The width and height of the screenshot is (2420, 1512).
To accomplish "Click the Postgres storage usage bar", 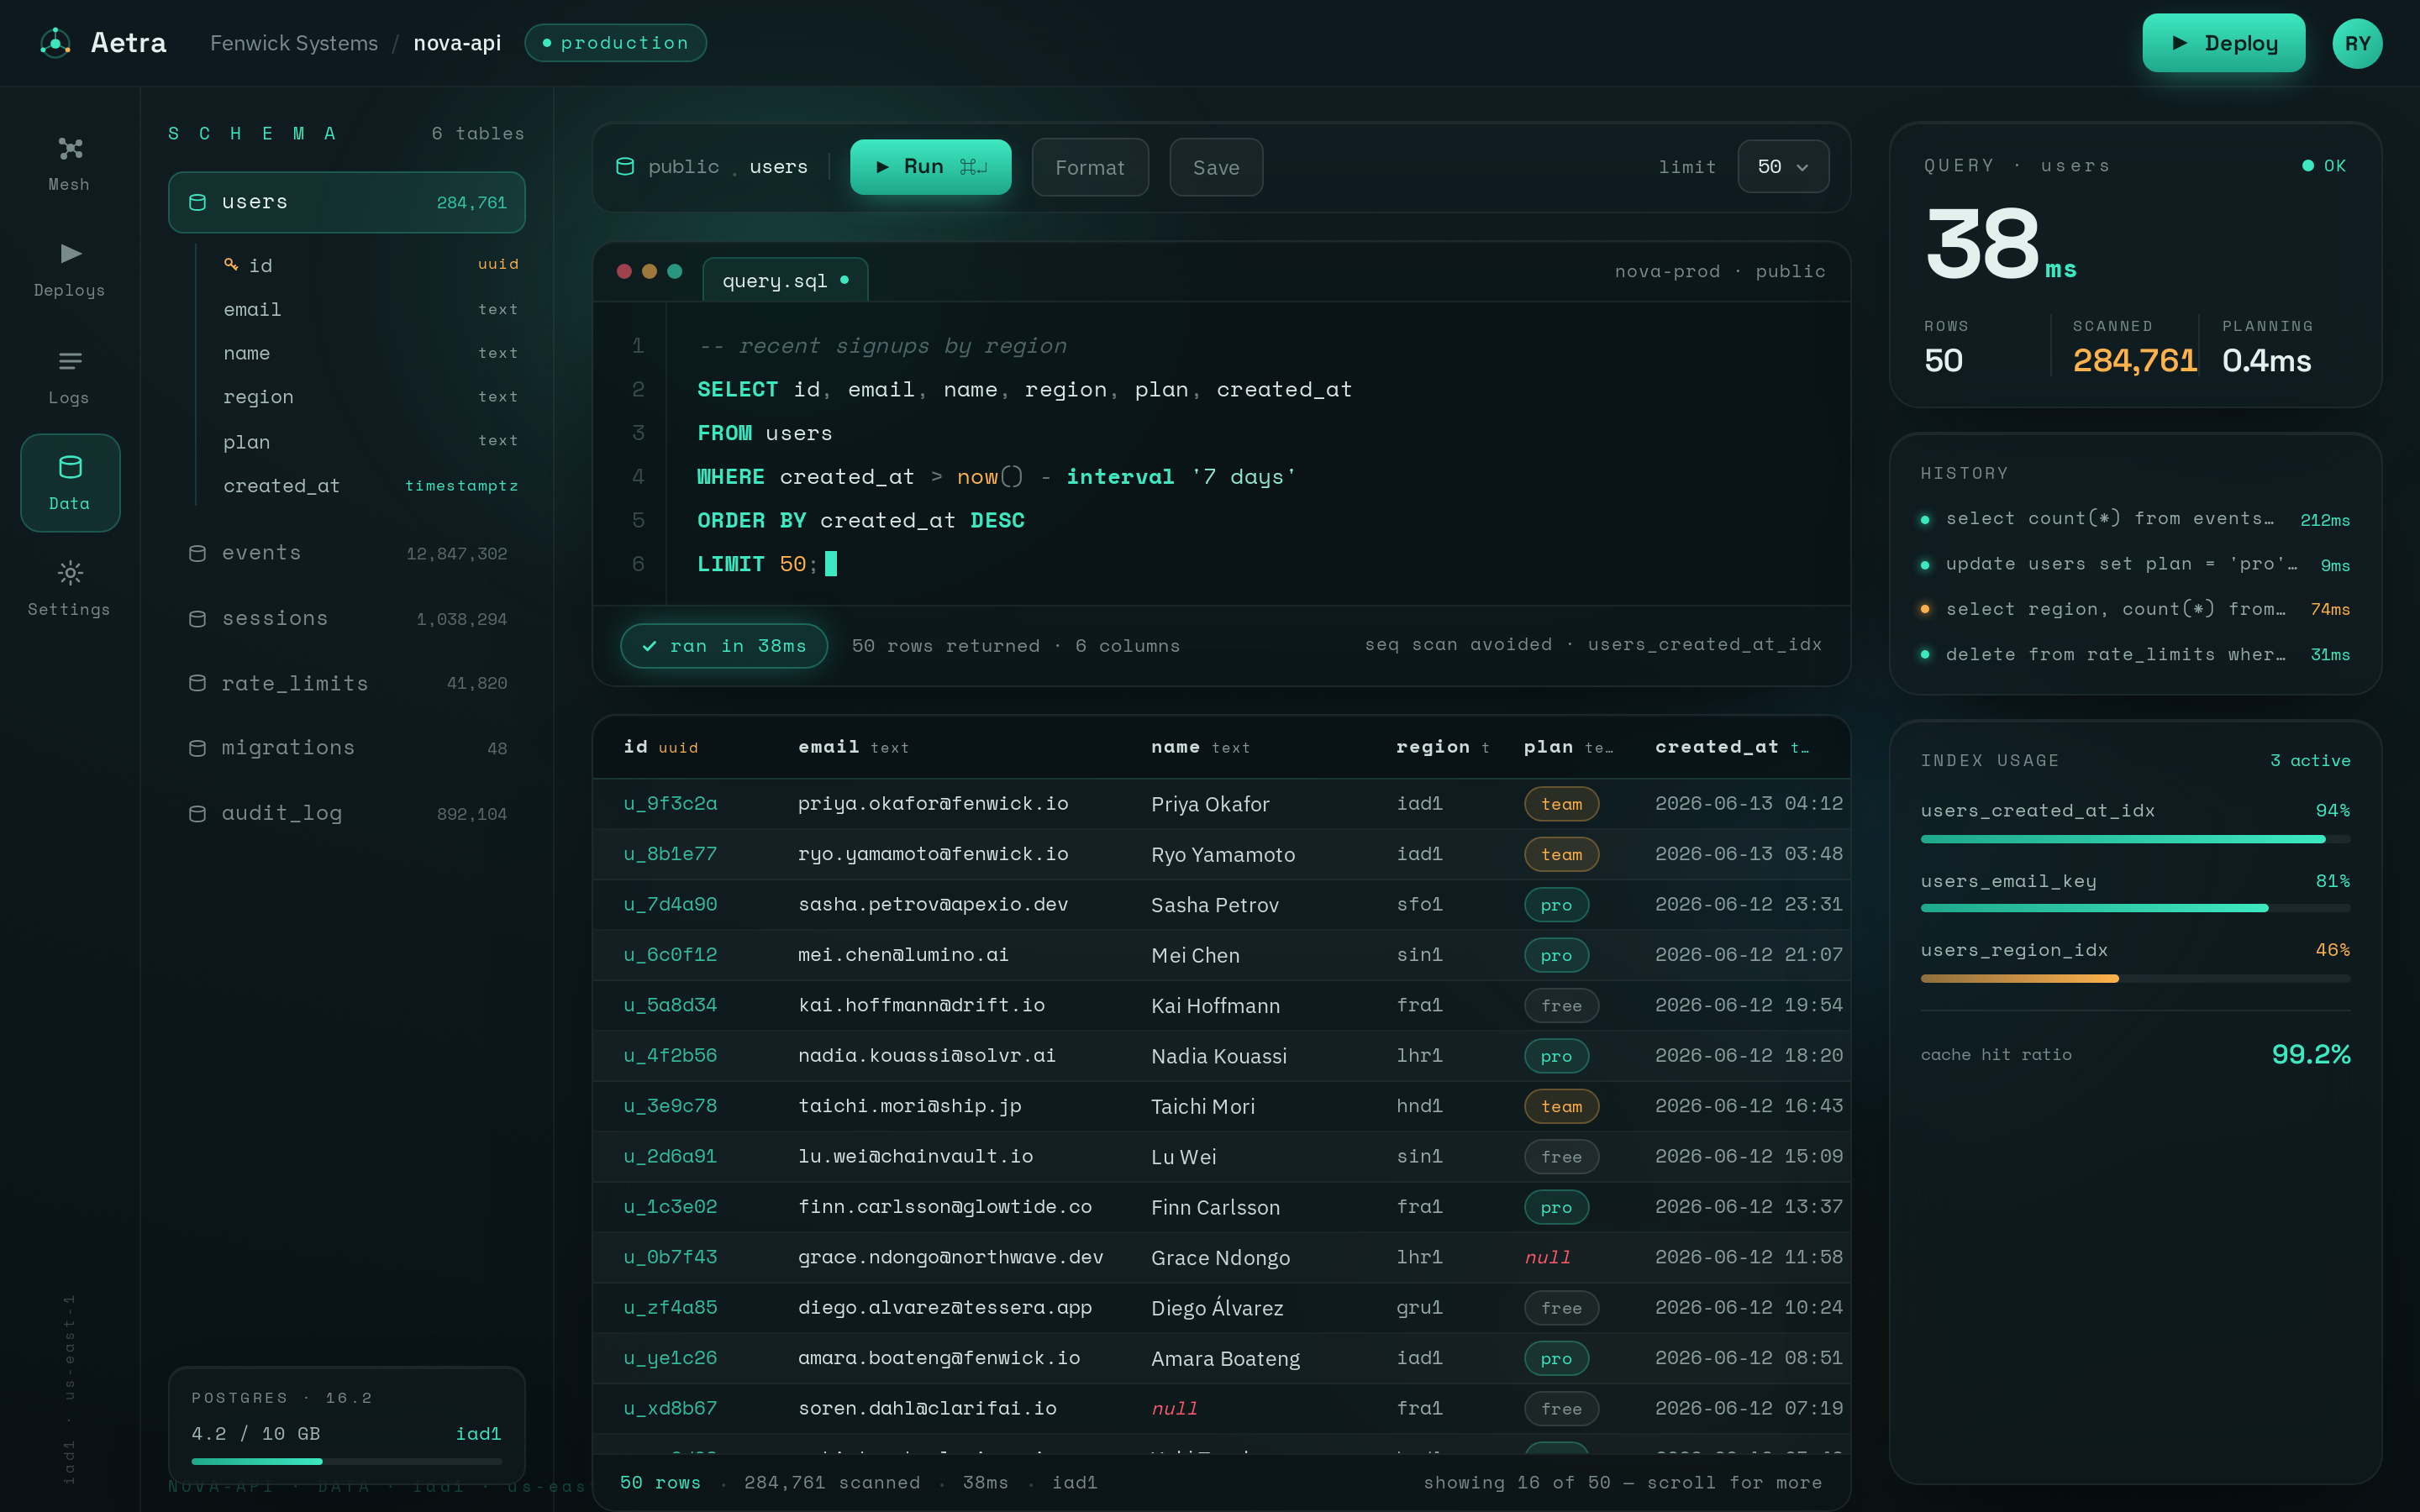I will [346, 1461].
